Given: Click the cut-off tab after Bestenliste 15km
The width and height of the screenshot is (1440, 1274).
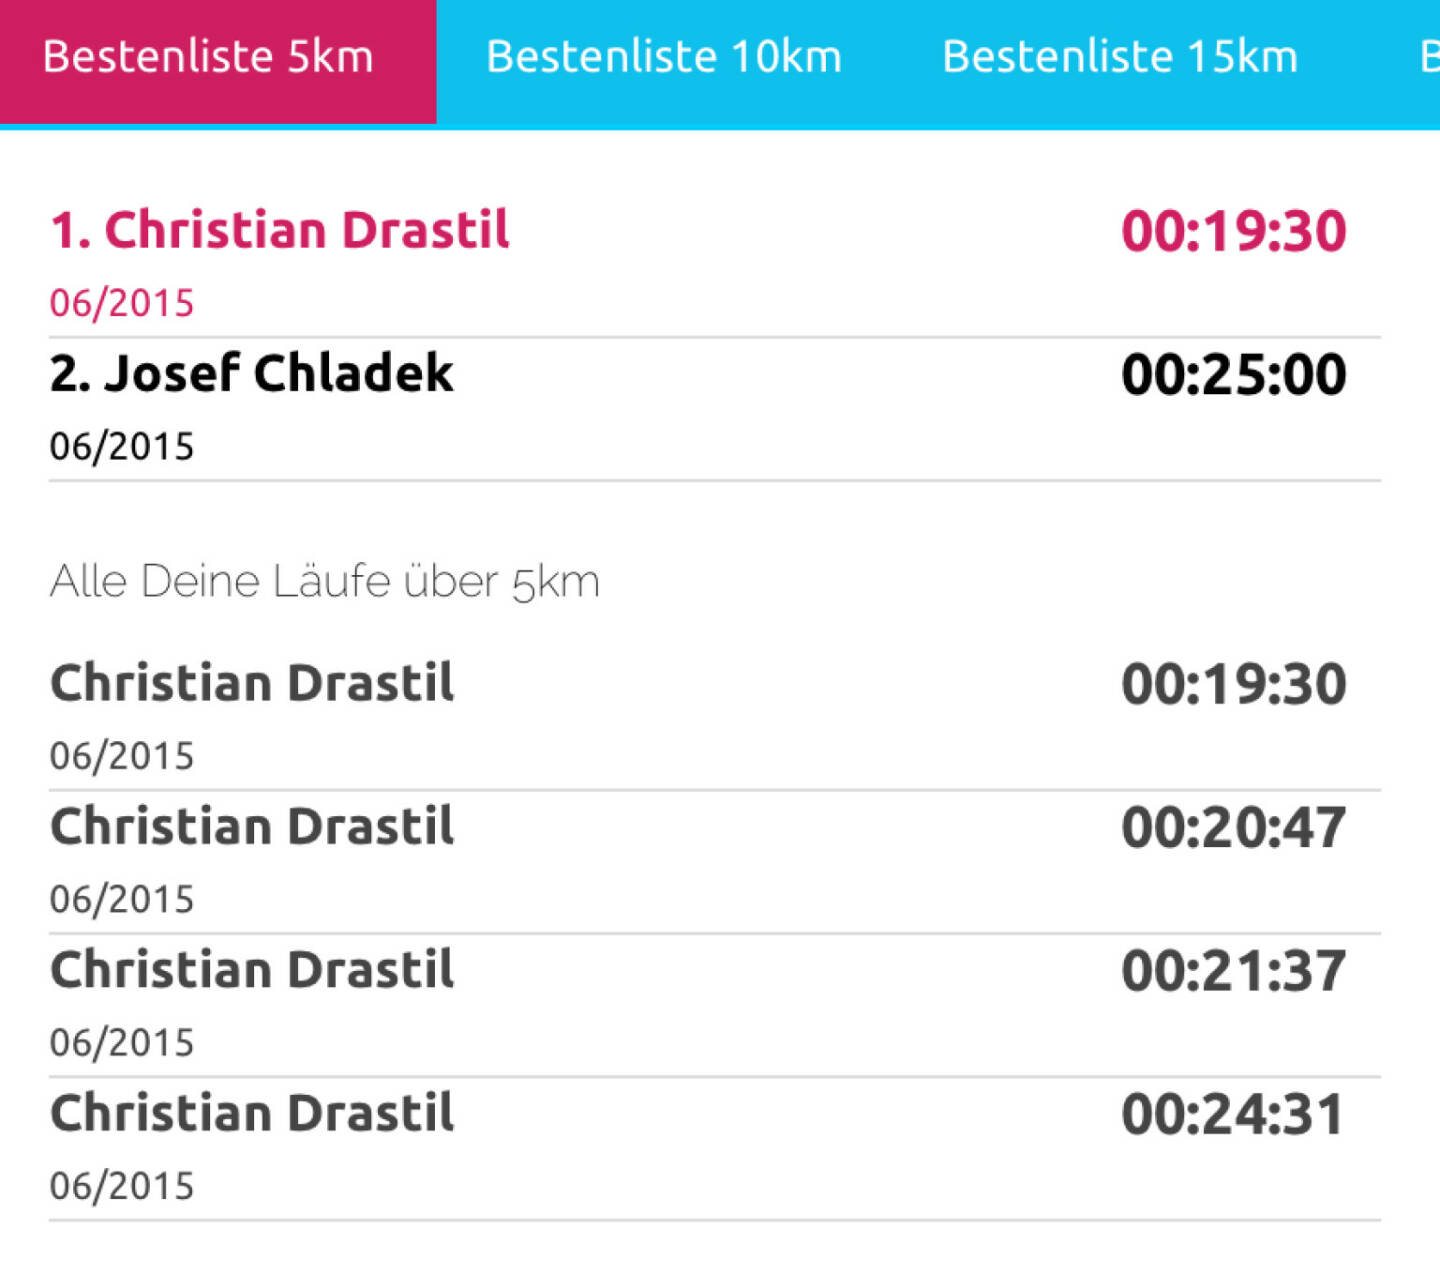Looking at the screenshot, I should (1428, 57).
